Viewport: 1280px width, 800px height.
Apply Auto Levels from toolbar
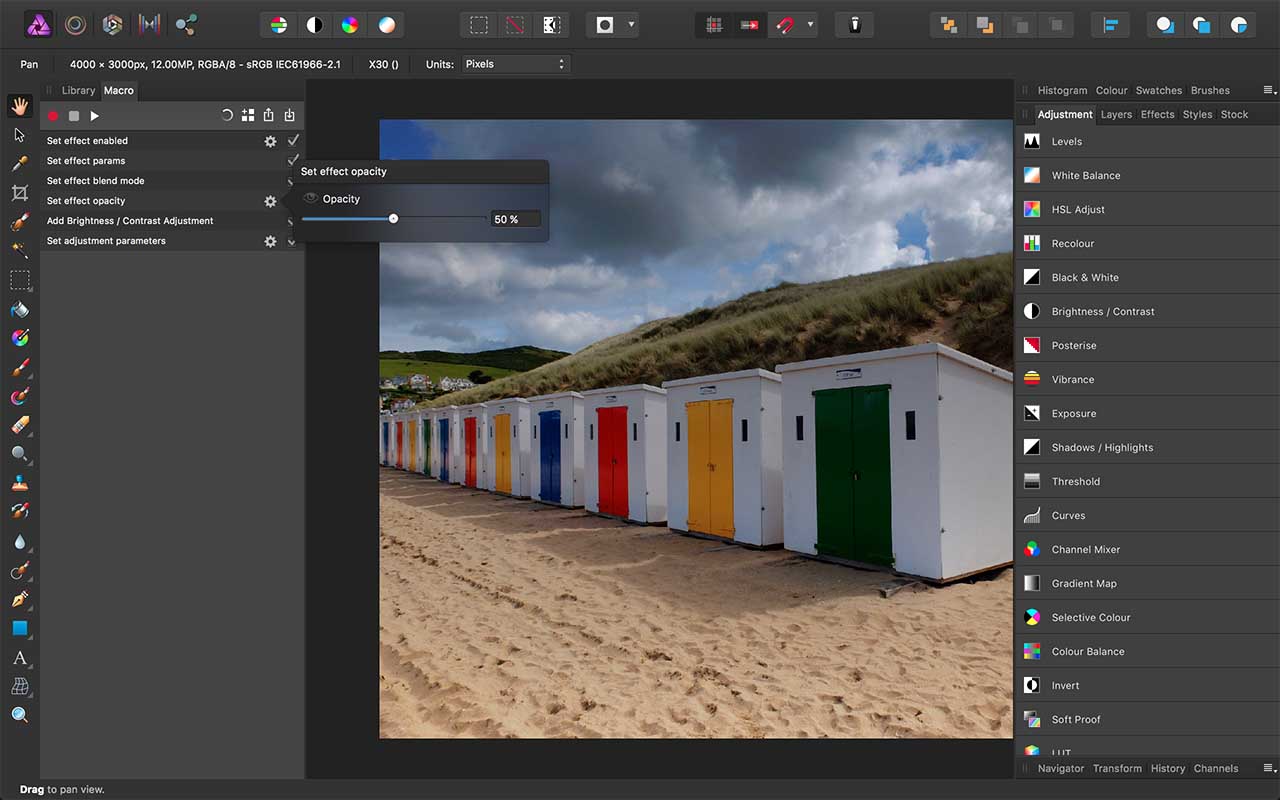(x=279, y=25)
